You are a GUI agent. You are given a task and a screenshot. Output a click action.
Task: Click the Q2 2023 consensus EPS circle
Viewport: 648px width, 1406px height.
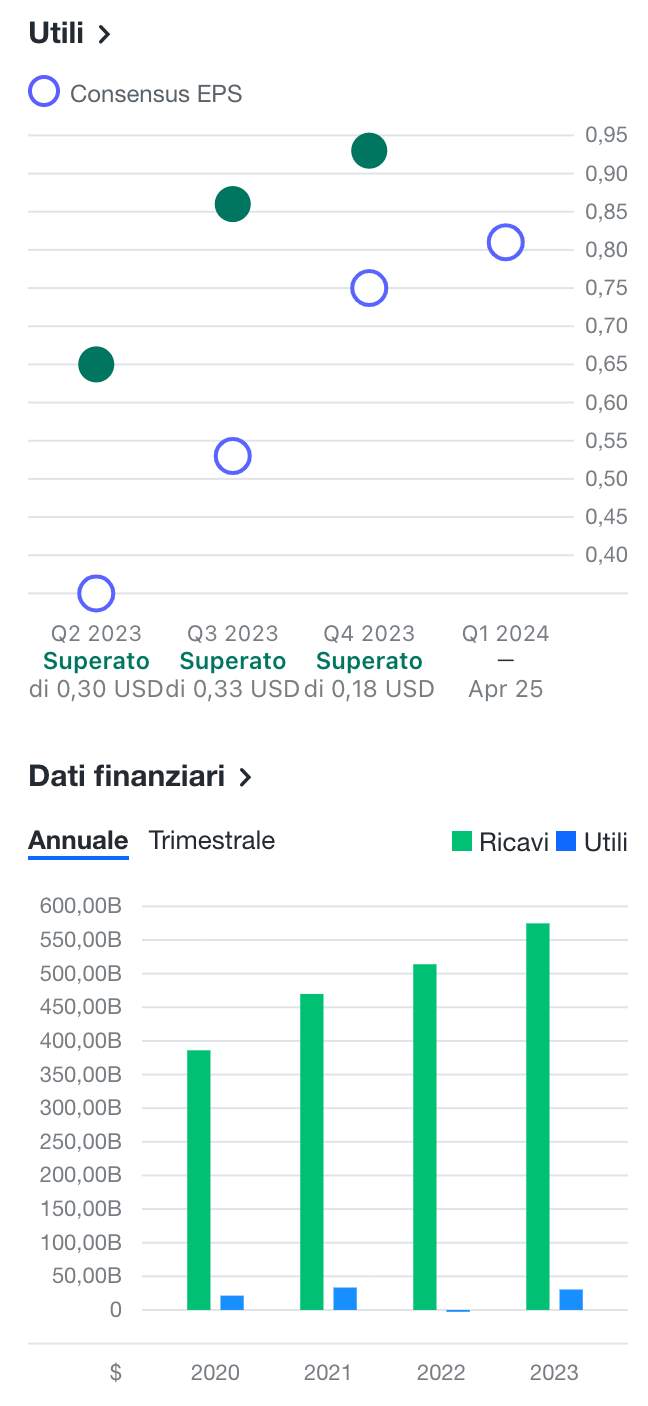click(94, 592)
